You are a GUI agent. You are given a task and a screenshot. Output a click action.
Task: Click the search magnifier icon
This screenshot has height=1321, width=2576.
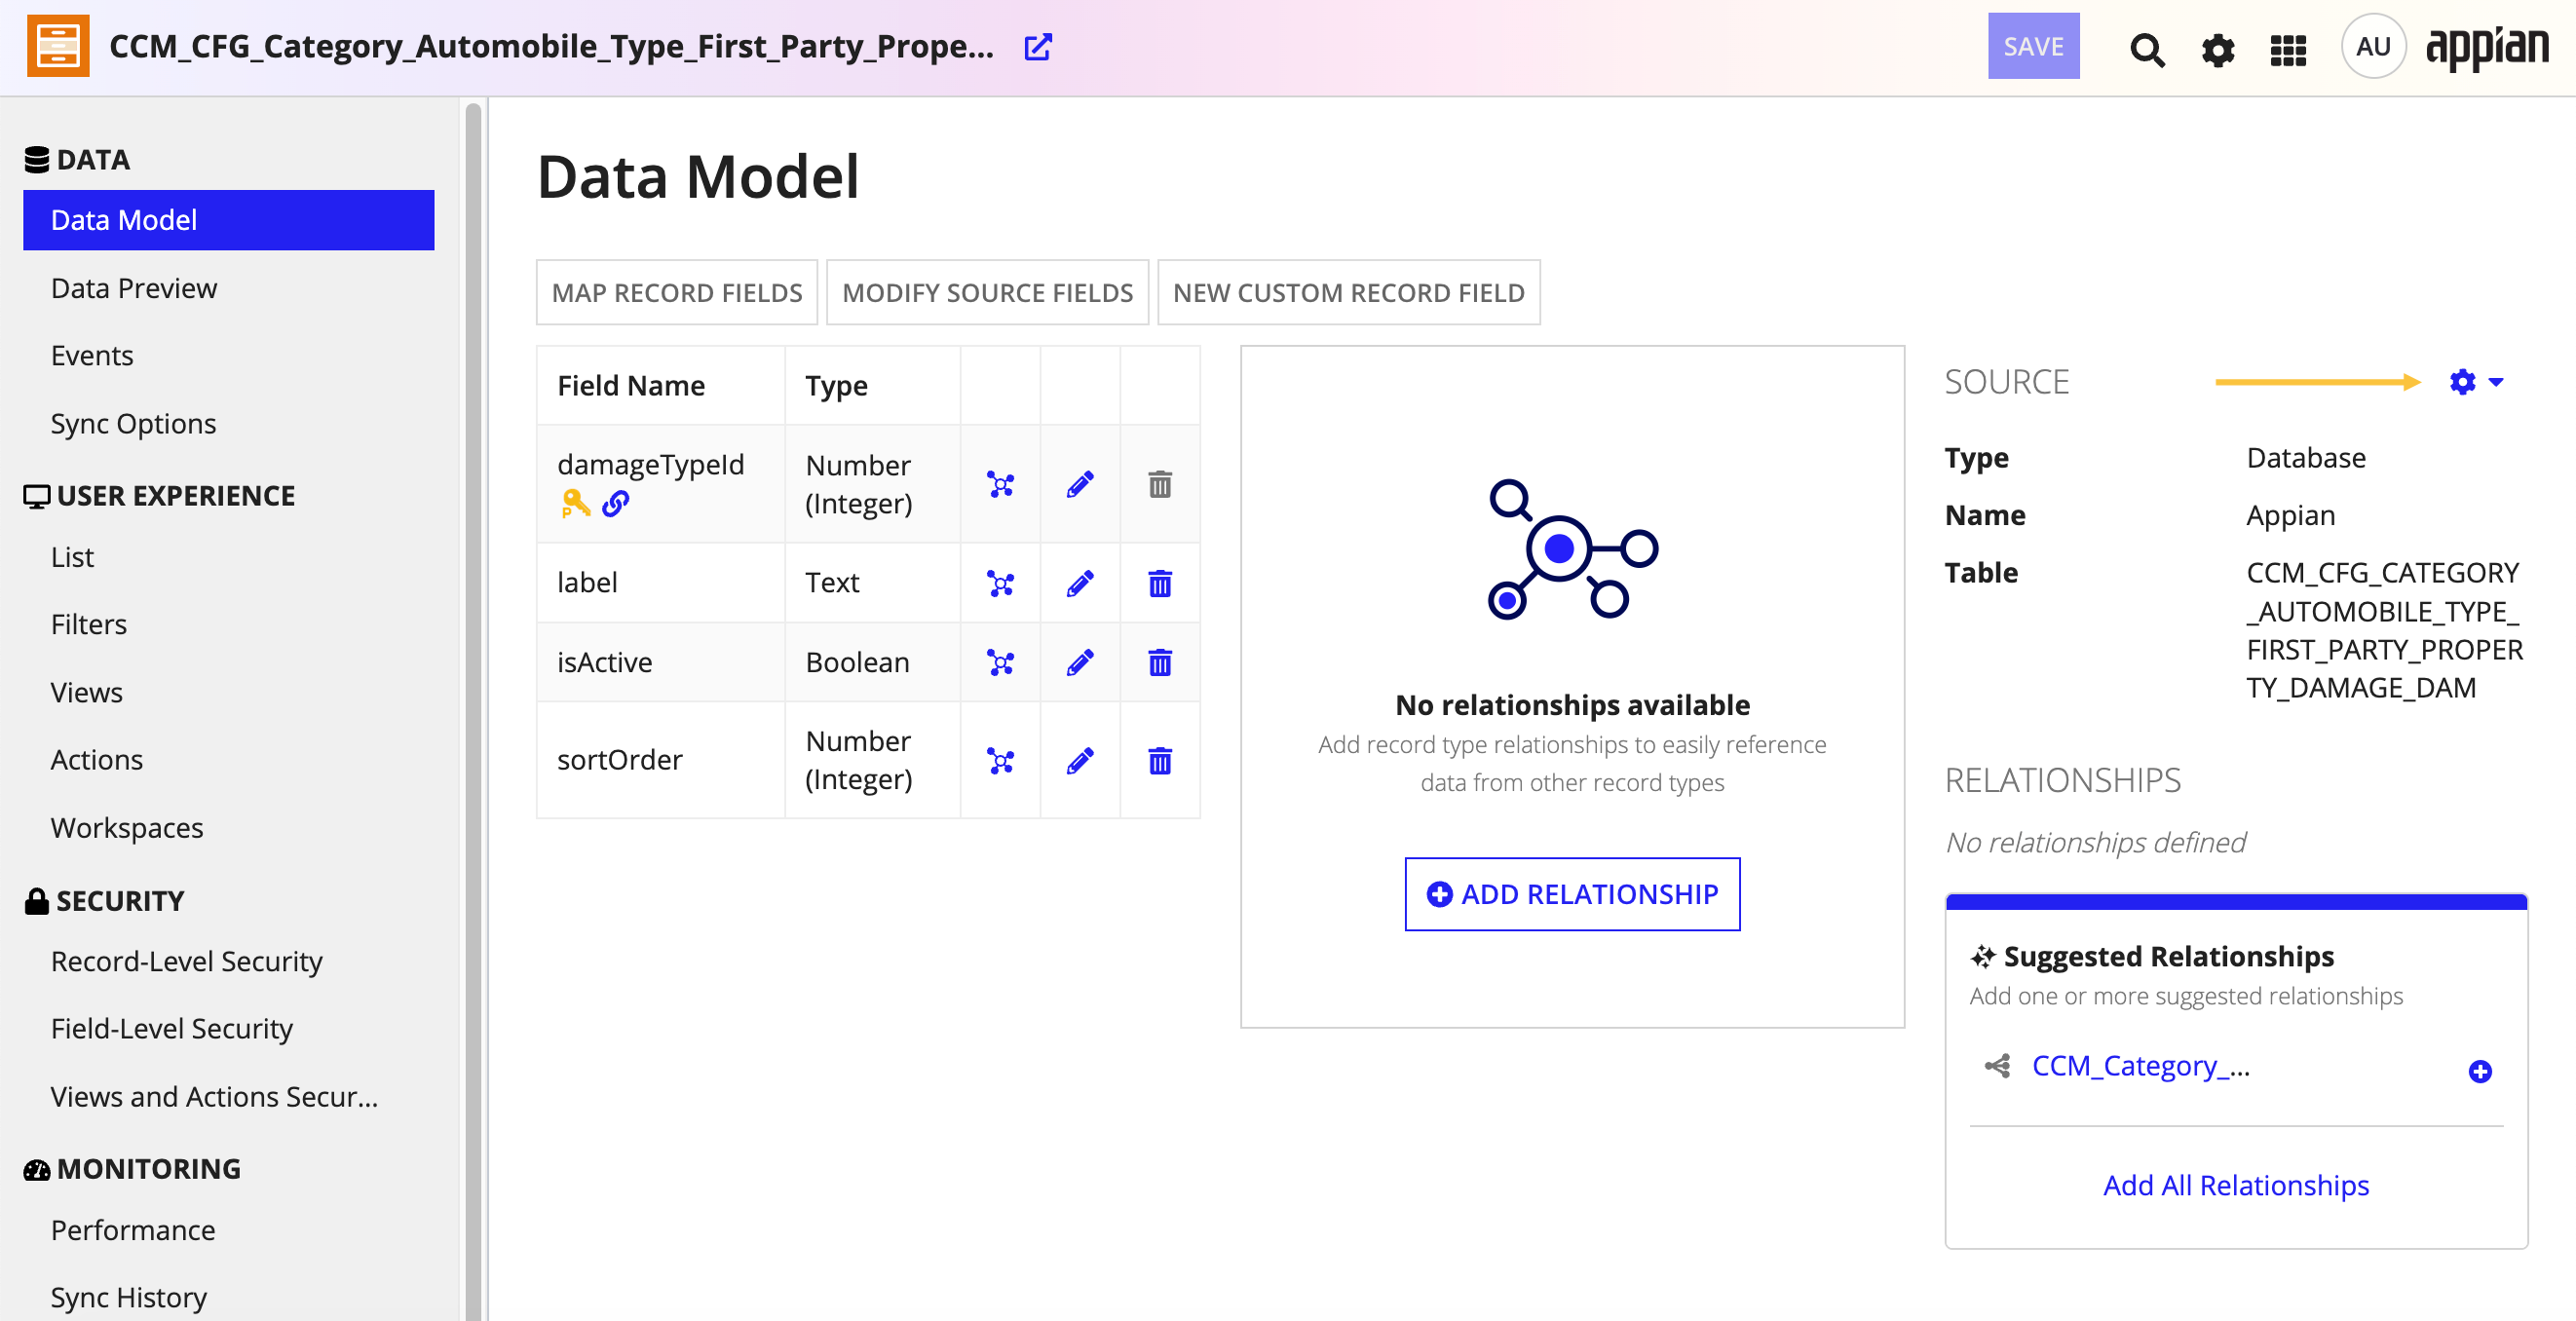tap(2146, 49)
